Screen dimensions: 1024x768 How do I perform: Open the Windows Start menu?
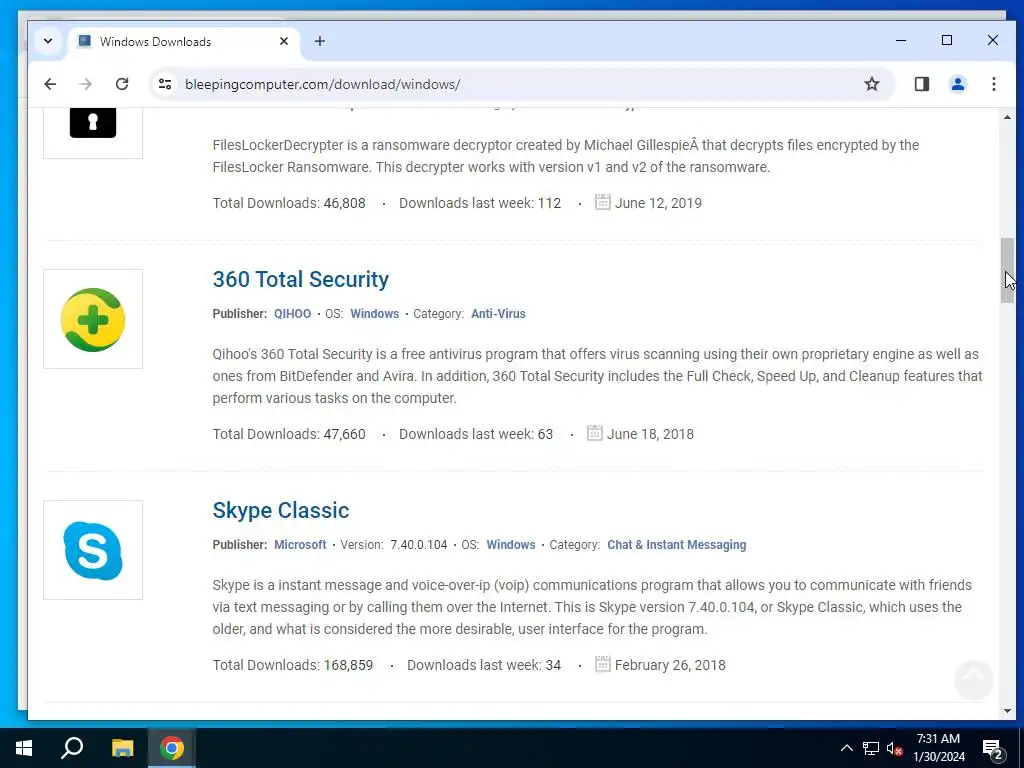[x=24, y=748]
